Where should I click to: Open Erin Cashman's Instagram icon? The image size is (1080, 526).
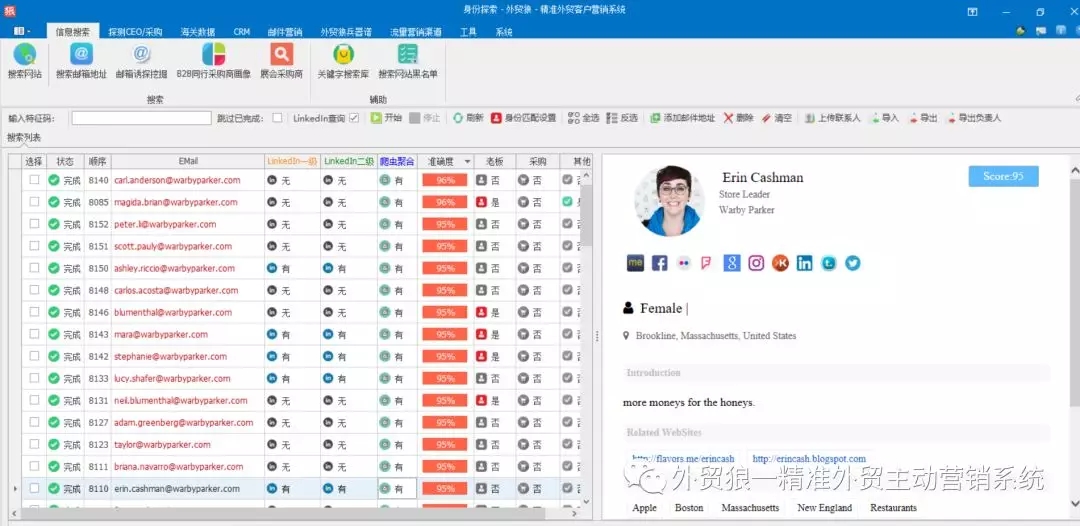756,263
